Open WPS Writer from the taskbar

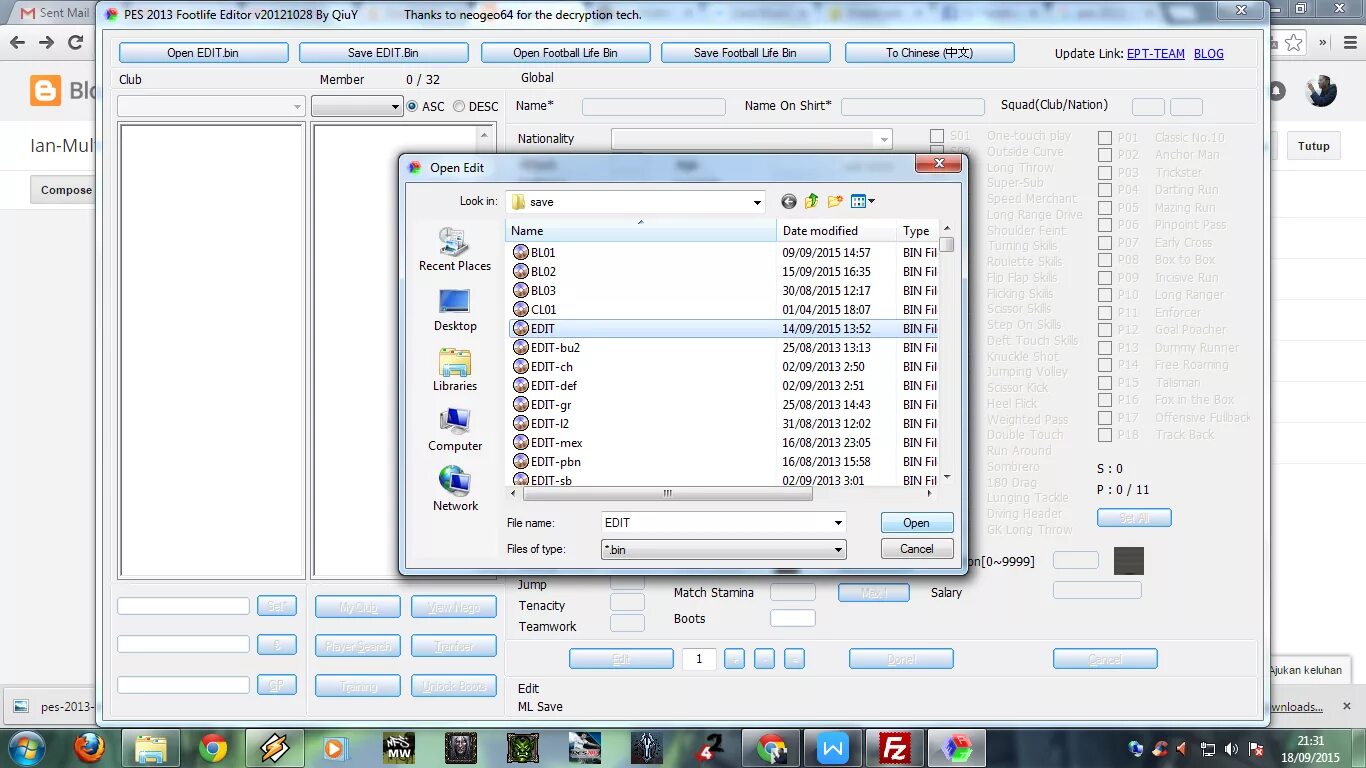pos(833,748)
